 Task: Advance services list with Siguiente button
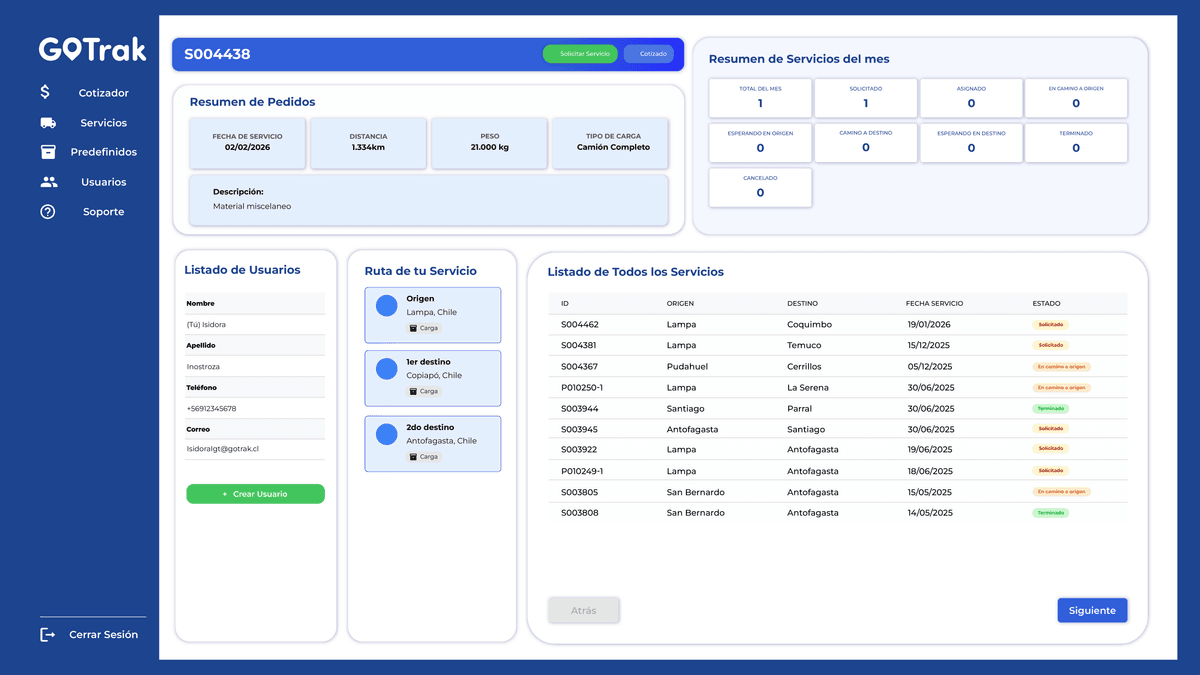pos(1092,610)
